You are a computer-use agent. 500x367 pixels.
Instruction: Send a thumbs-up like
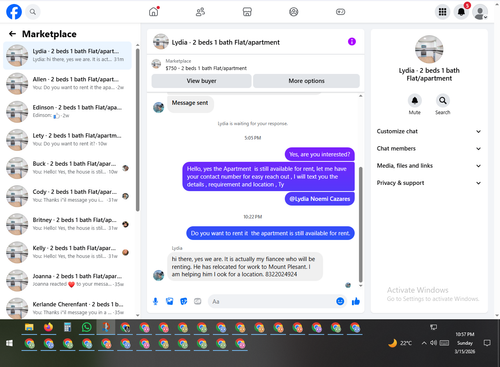click(356, 301)
